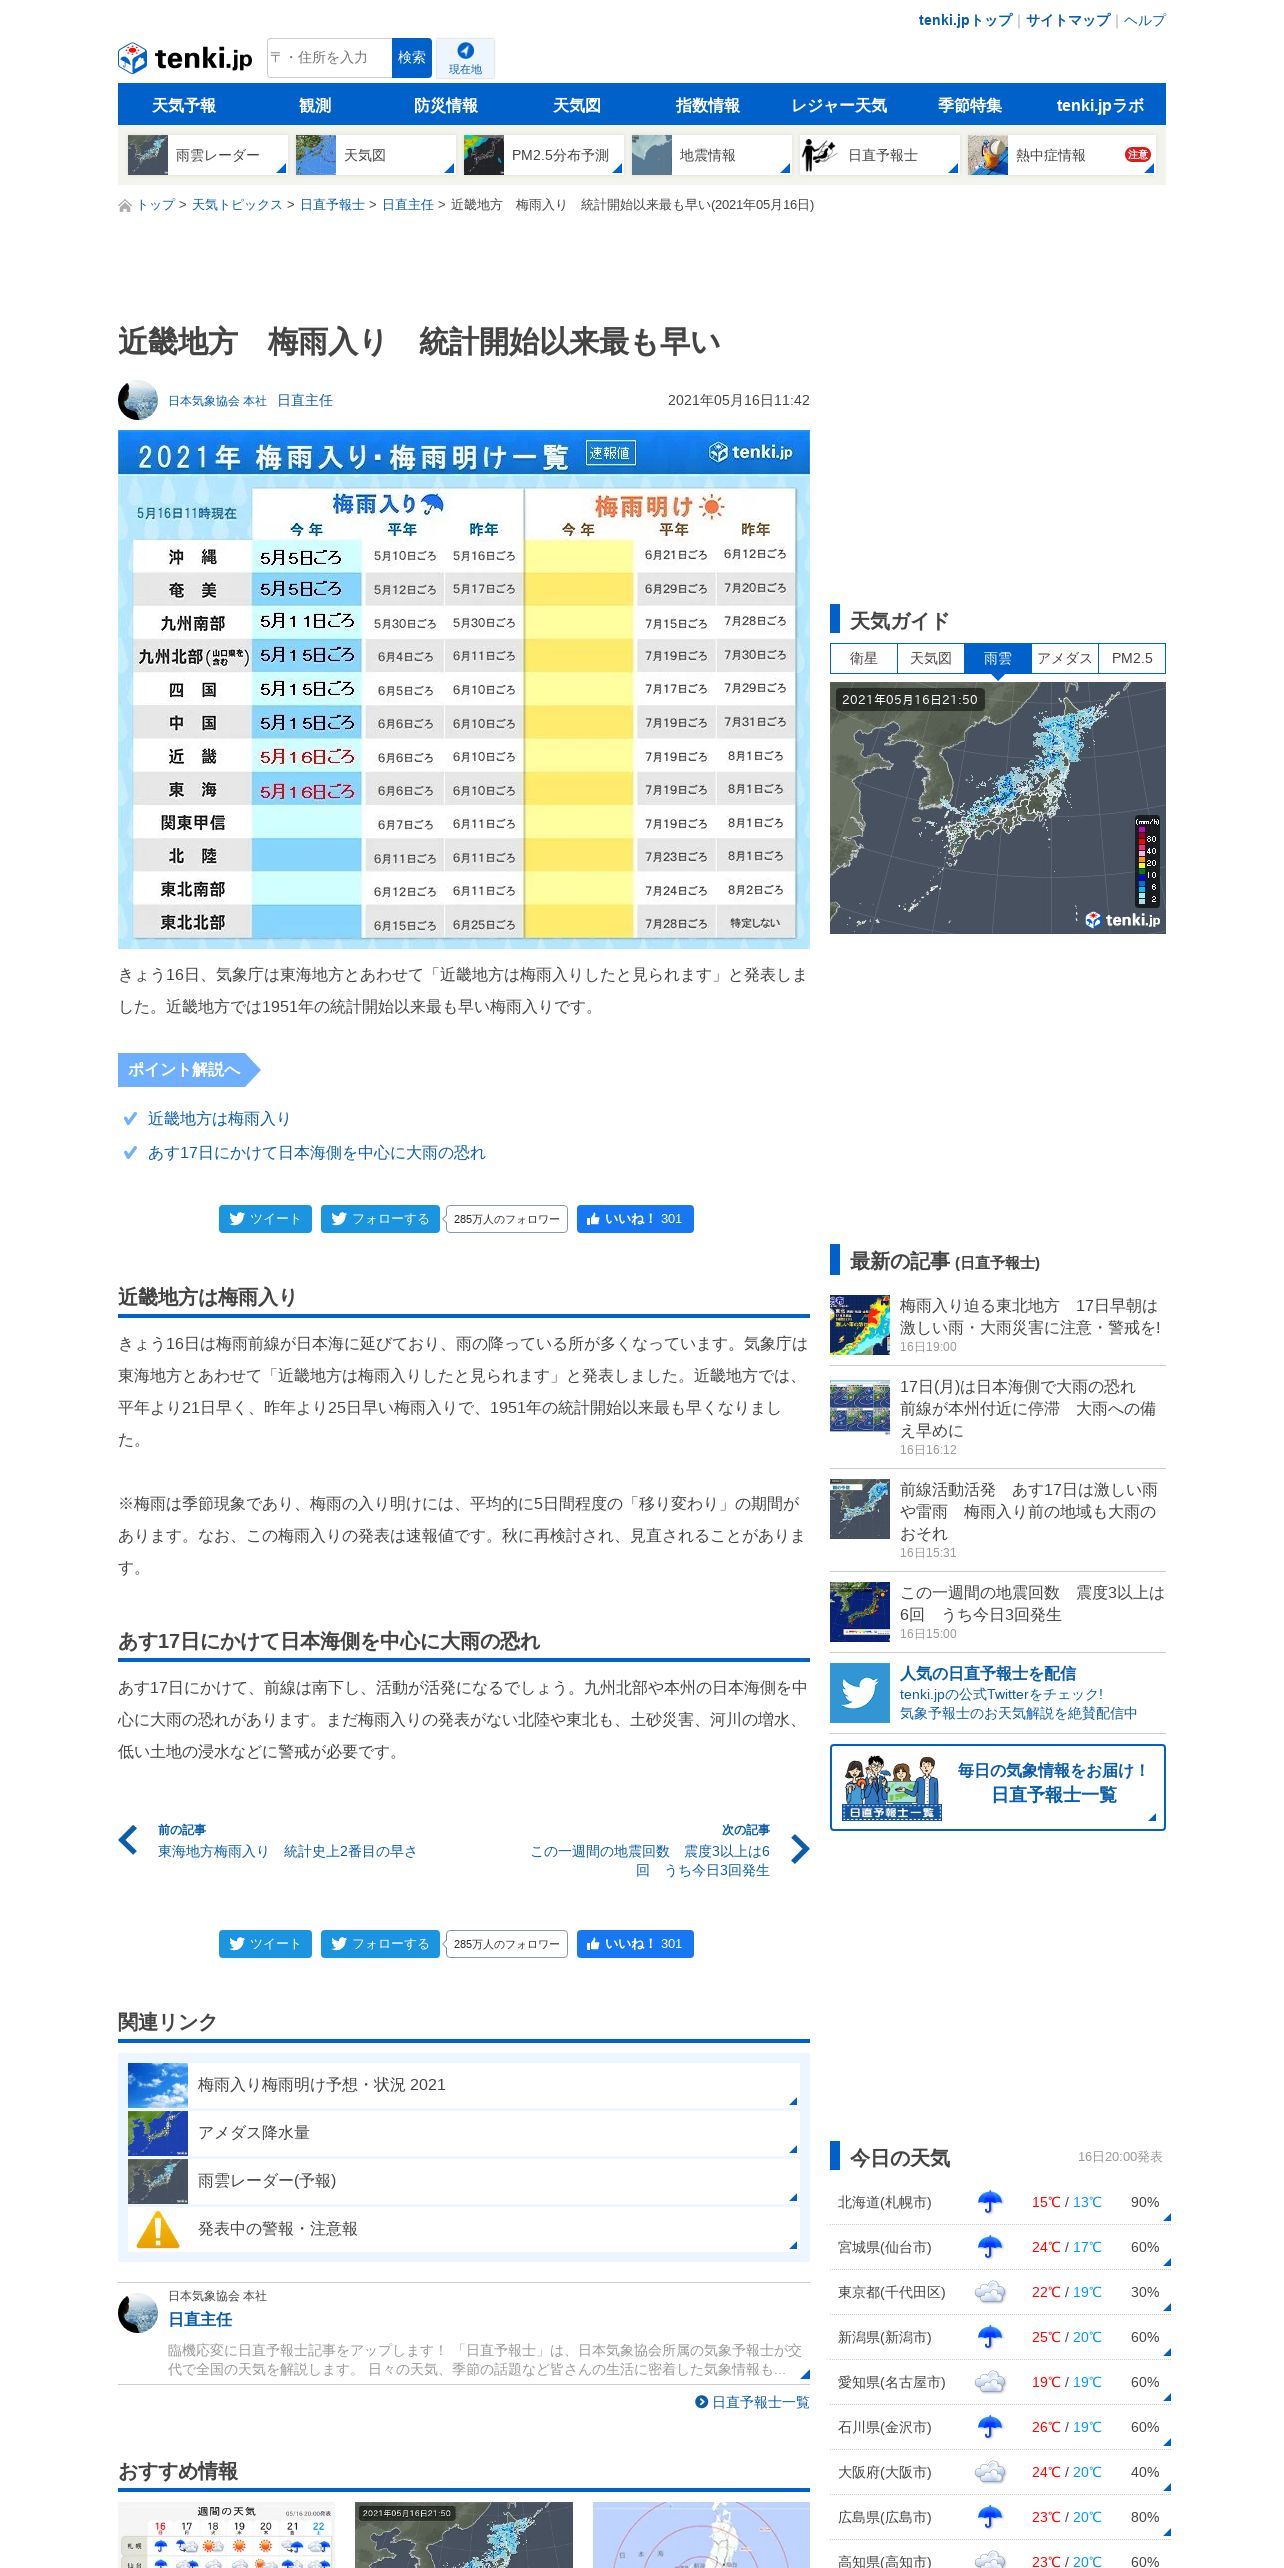
Task: Click the author avatar near the article title
Action: [138, 400]
